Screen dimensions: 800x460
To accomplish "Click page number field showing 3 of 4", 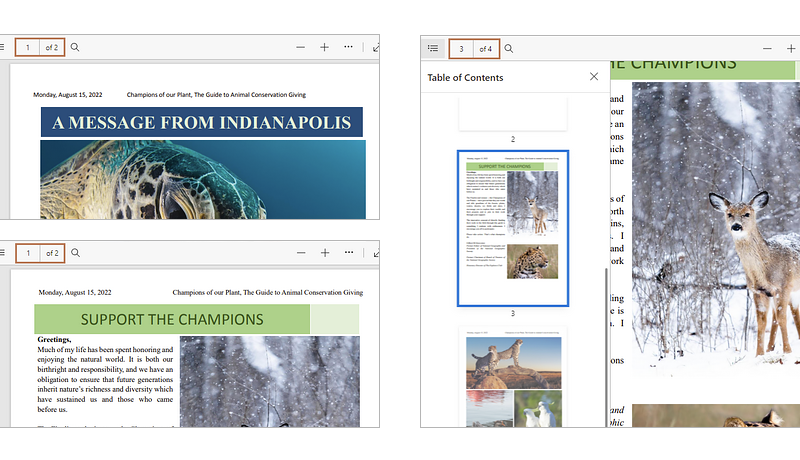I will click(461, 48).
